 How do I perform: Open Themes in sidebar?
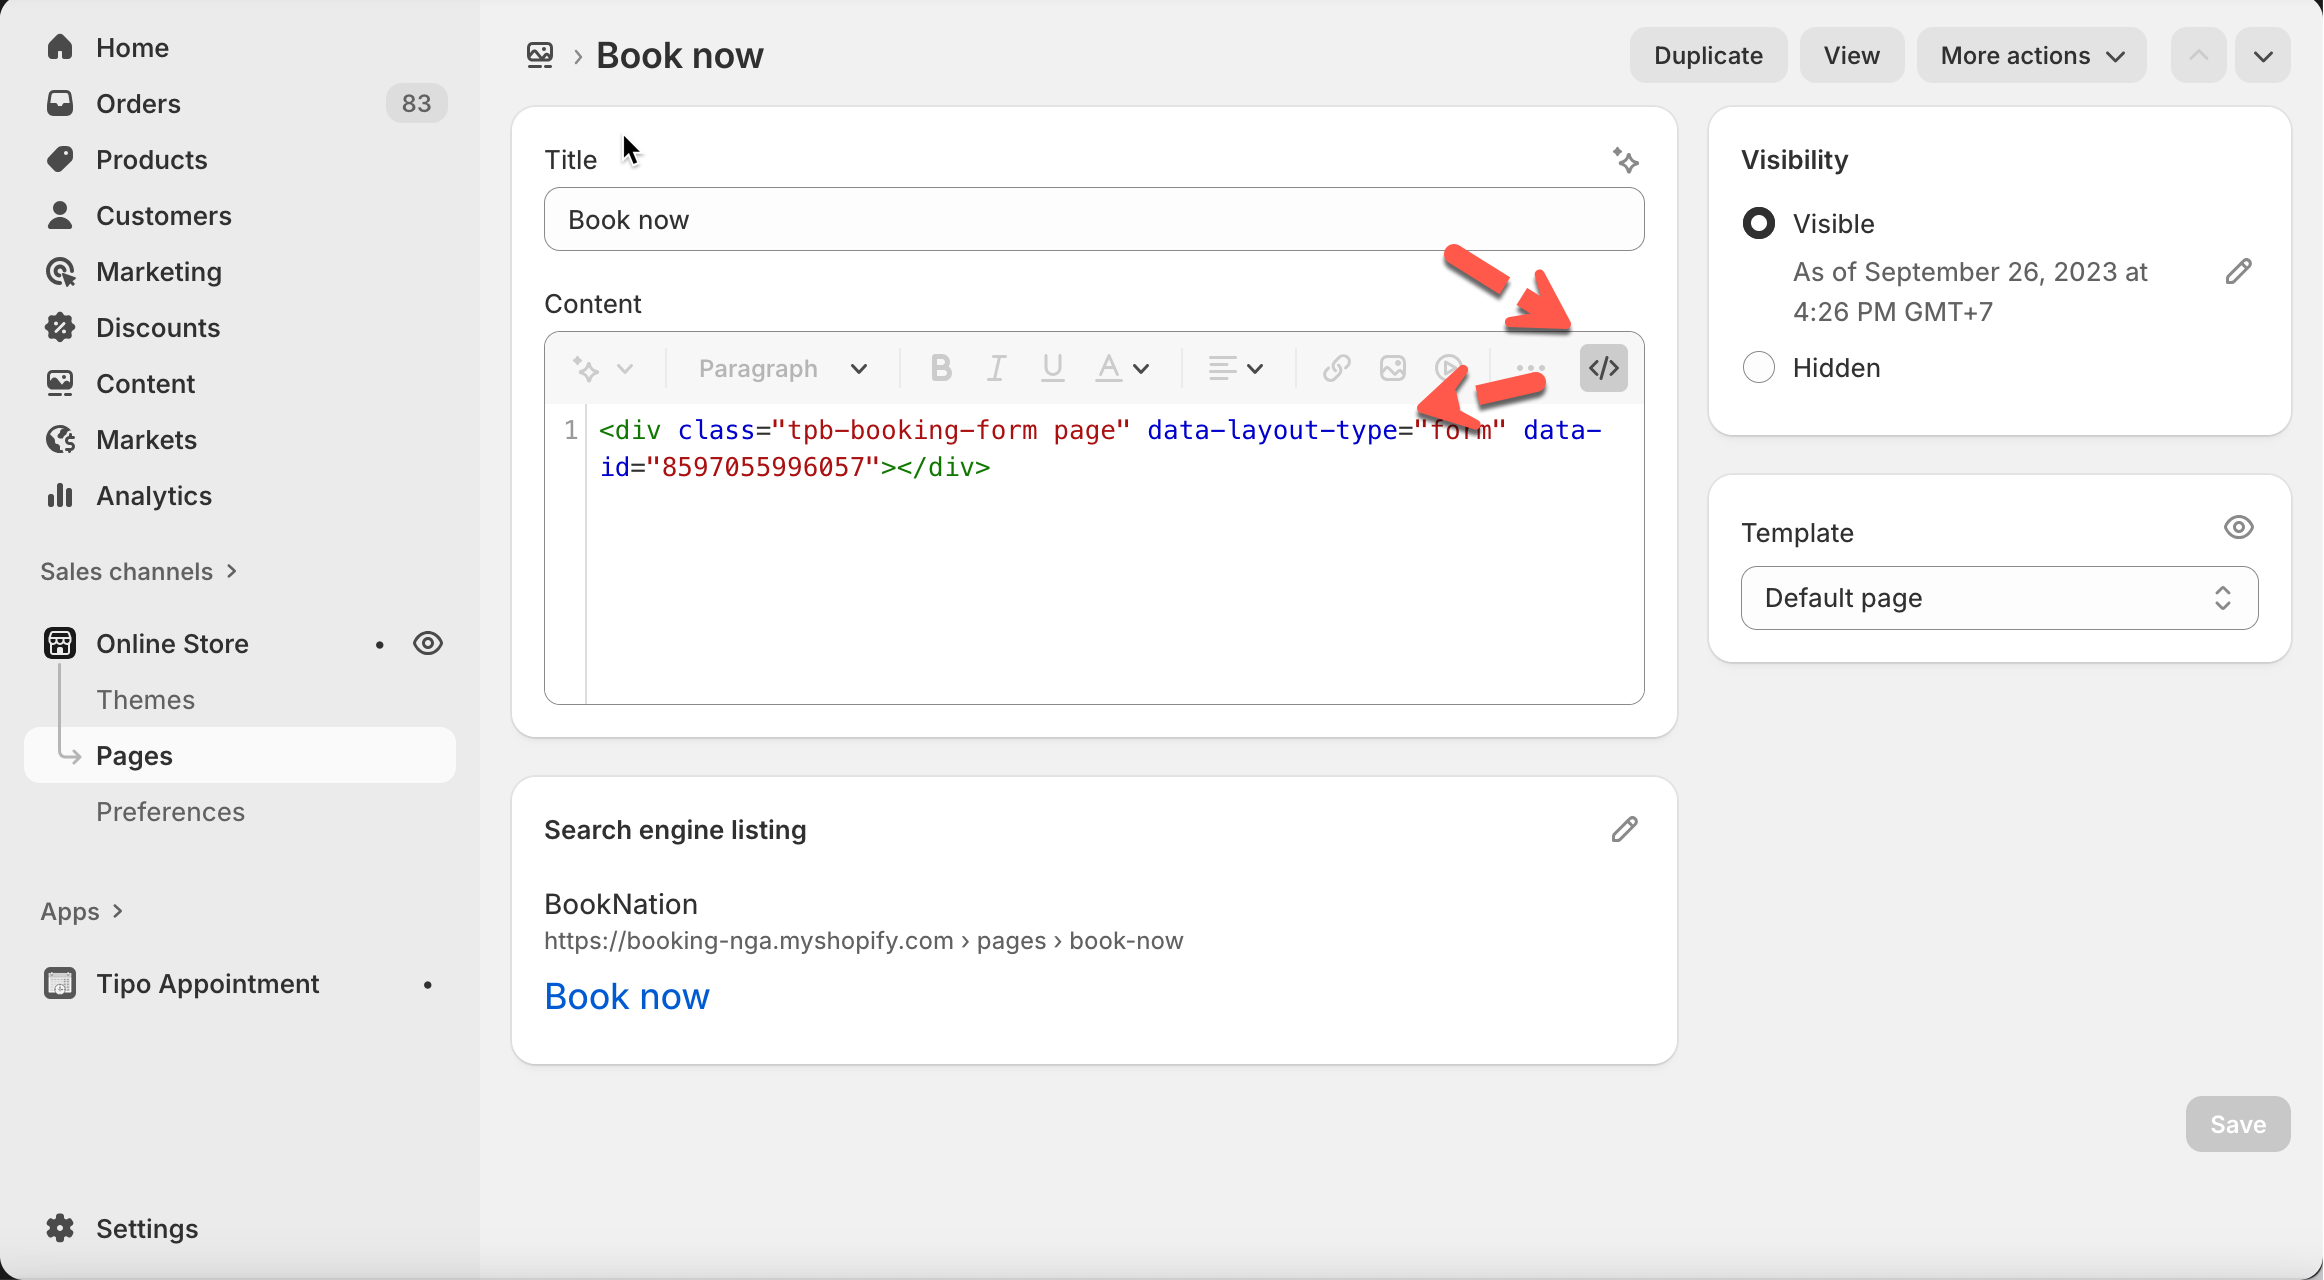(x=145, y=699)
